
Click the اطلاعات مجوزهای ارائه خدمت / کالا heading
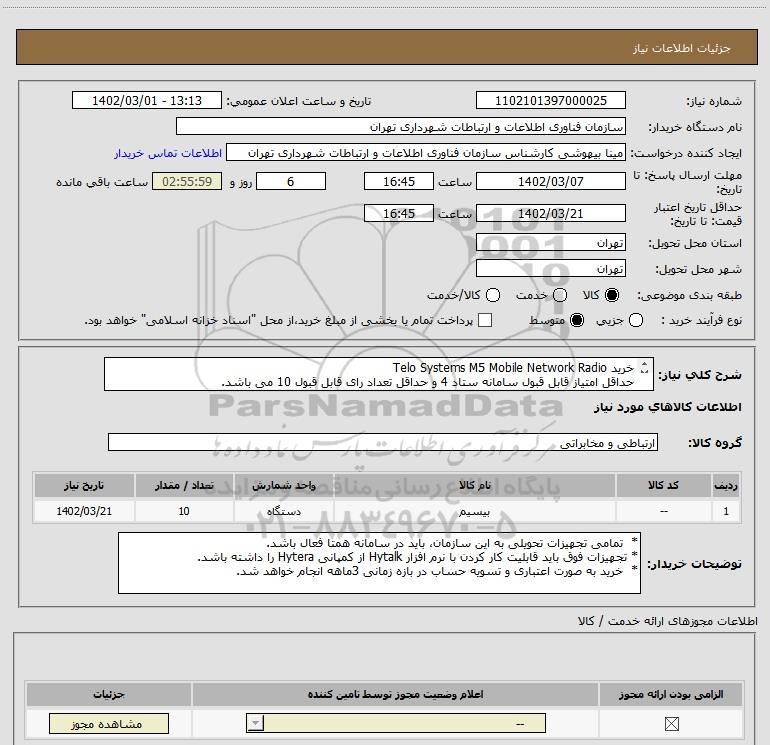[668, 621]
